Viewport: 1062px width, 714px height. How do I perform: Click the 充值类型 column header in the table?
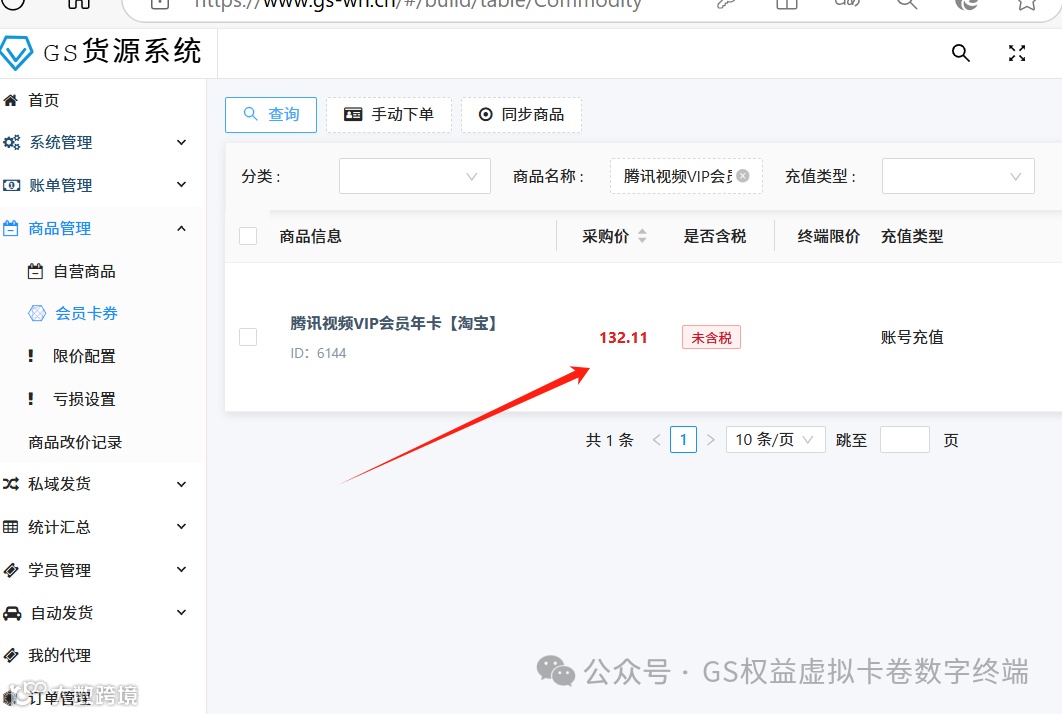[x=912, y=236]
